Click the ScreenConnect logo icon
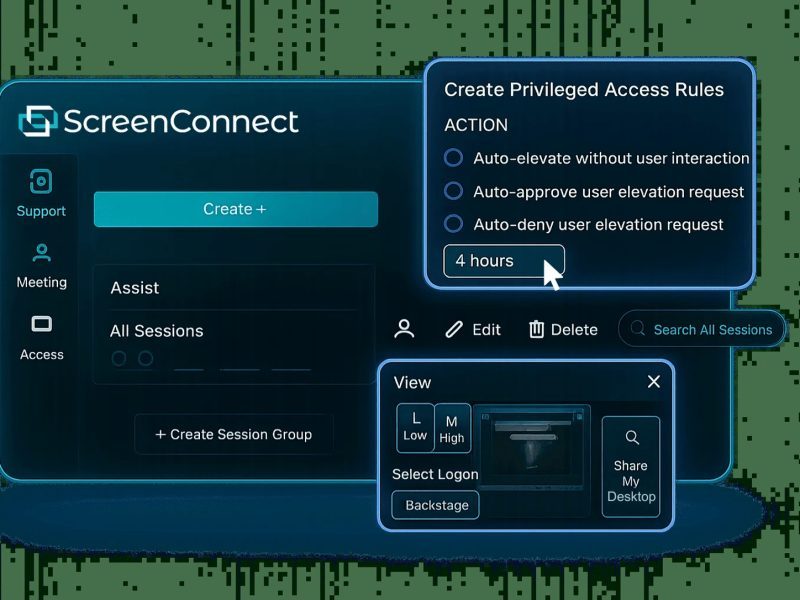800x600 pixels. click(38, 121)
